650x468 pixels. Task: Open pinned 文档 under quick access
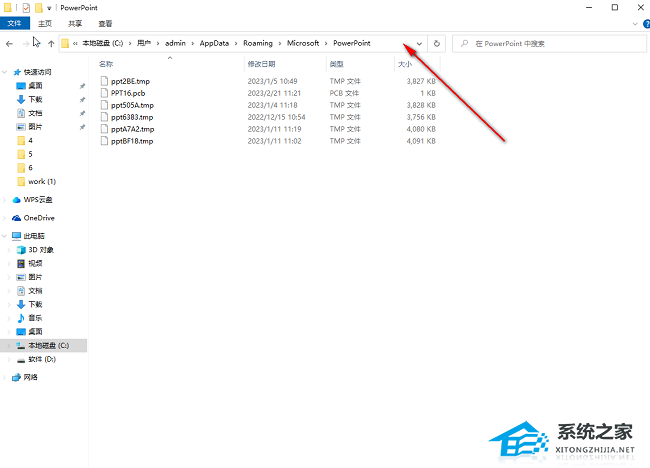(35, 113)
